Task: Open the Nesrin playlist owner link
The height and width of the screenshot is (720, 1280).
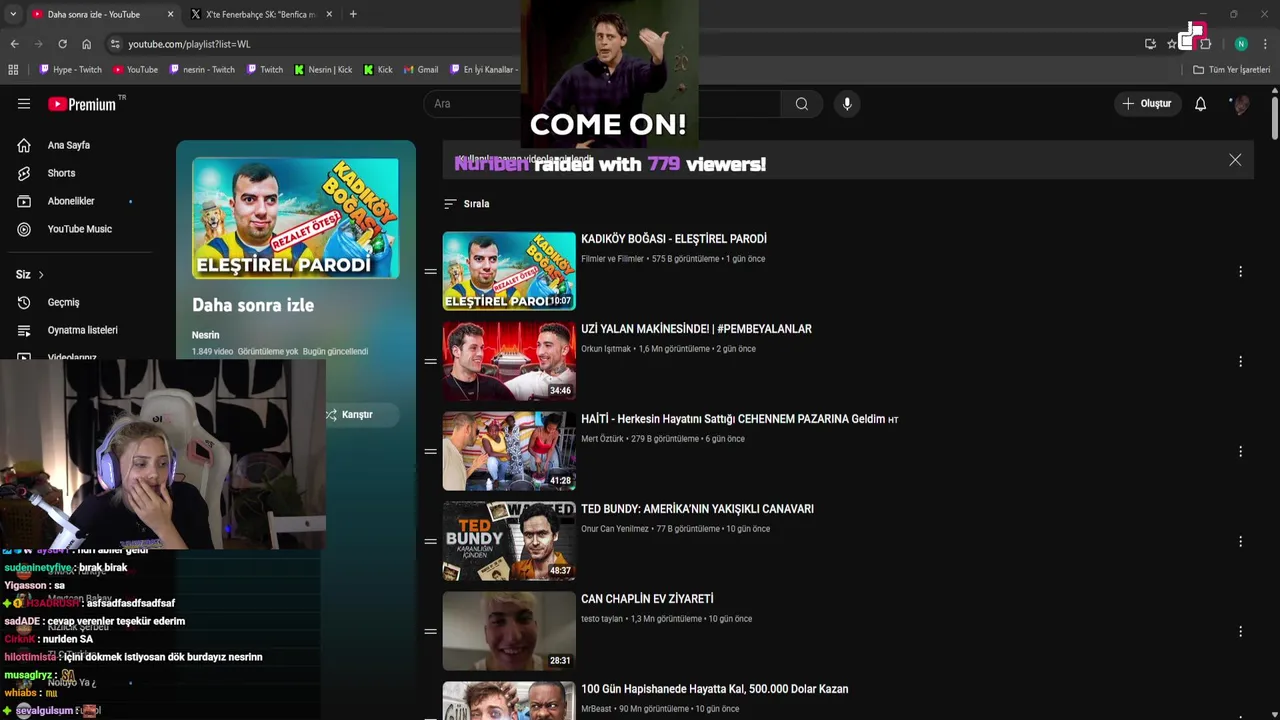Action: pyautogui.click(x=205, y=335)
